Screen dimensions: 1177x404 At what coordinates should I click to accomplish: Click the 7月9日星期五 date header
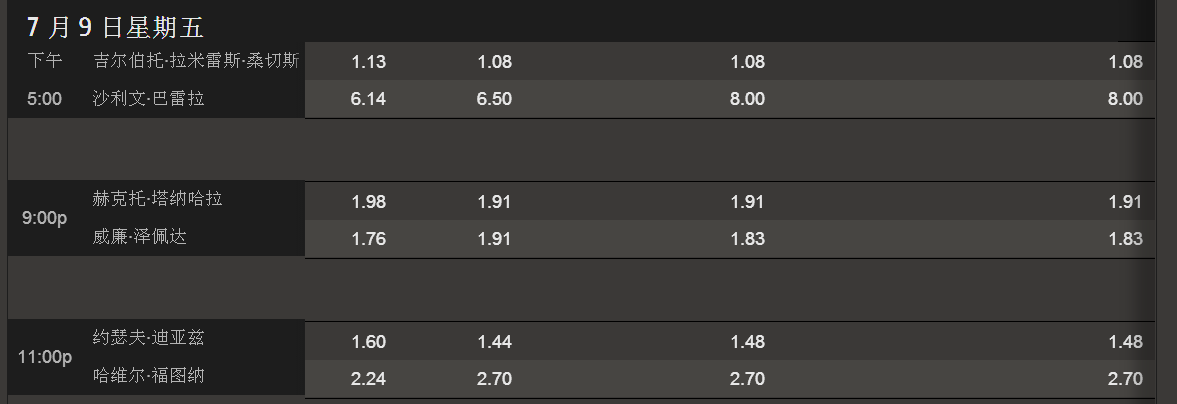point(116,28)
